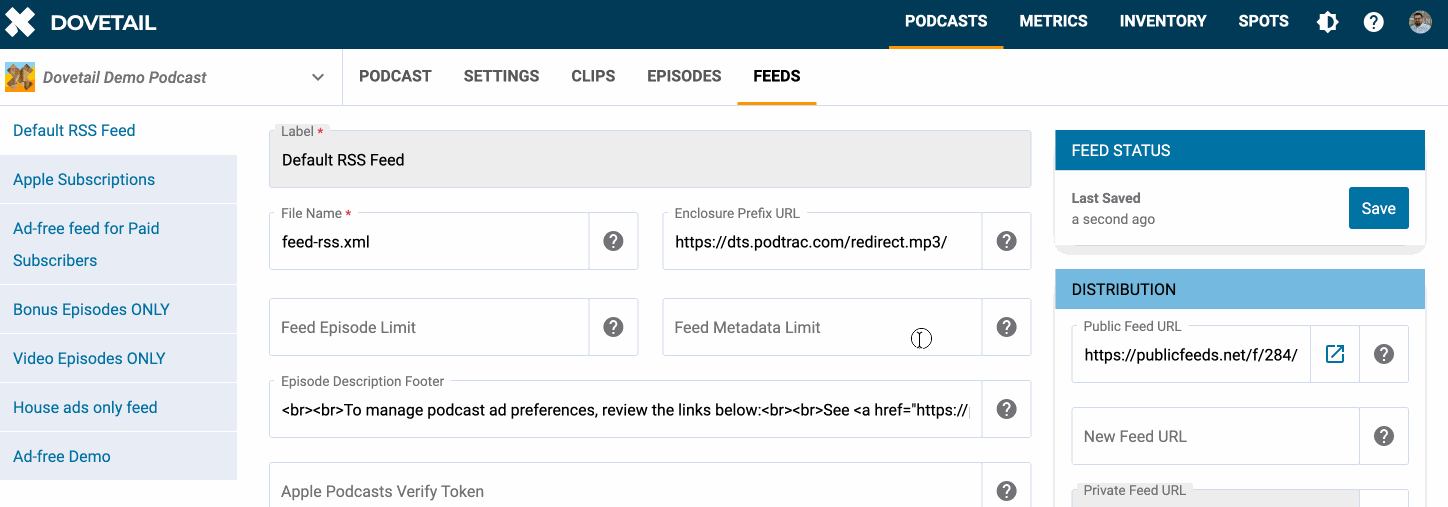1448x507 pixels.
Task: Click the Feed Episode Limit input field
Action: [428, 328]
